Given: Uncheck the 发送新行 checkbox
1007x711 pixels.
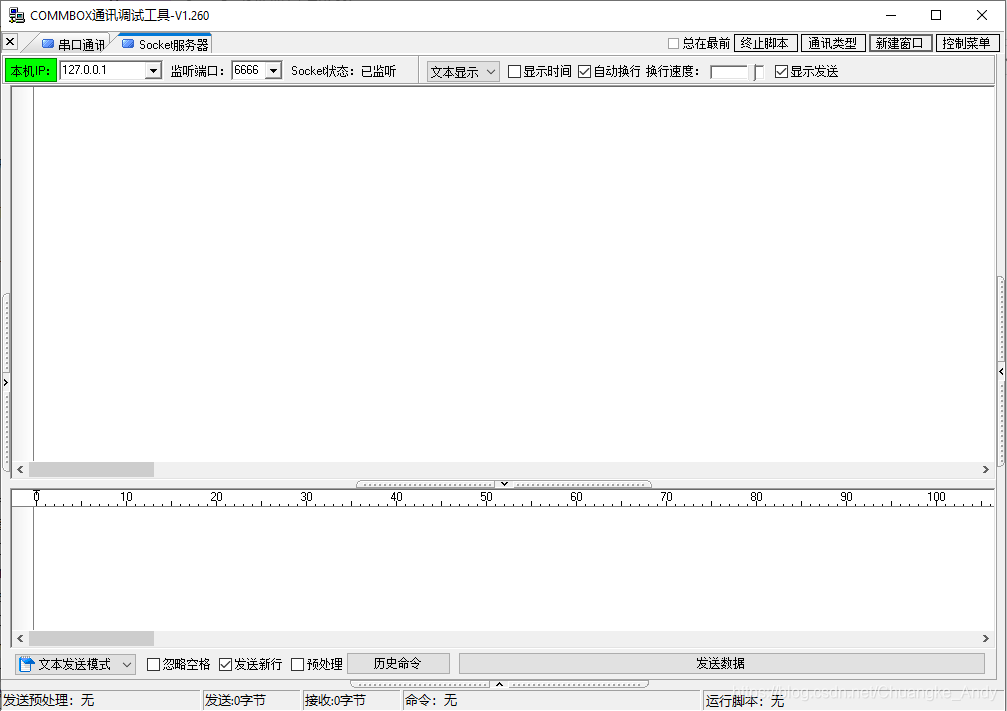Looking at the screenshot, I should pyautogui.click(x=225, y=664).
